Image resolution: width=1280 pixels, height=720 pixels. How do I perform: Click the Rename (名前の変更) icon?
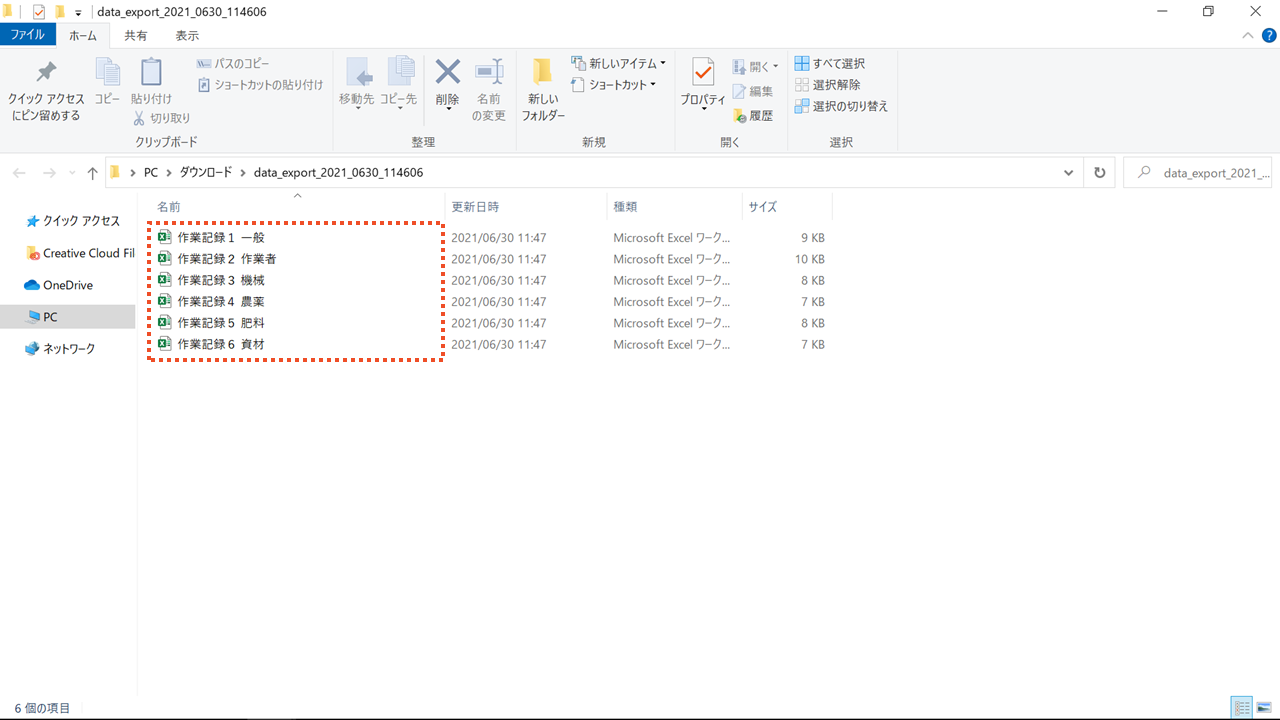click(x=489, y=74)
